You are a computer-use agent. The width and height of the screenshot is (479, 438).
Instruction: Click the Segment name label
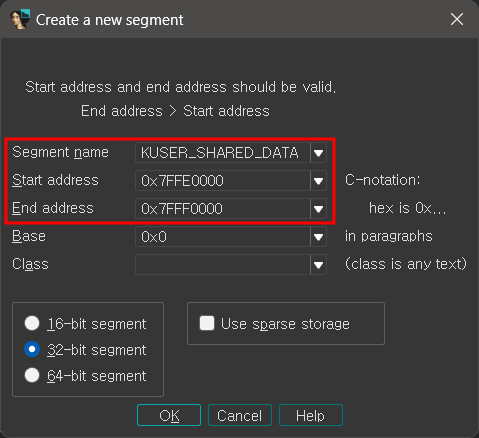(x=60, y=152)
